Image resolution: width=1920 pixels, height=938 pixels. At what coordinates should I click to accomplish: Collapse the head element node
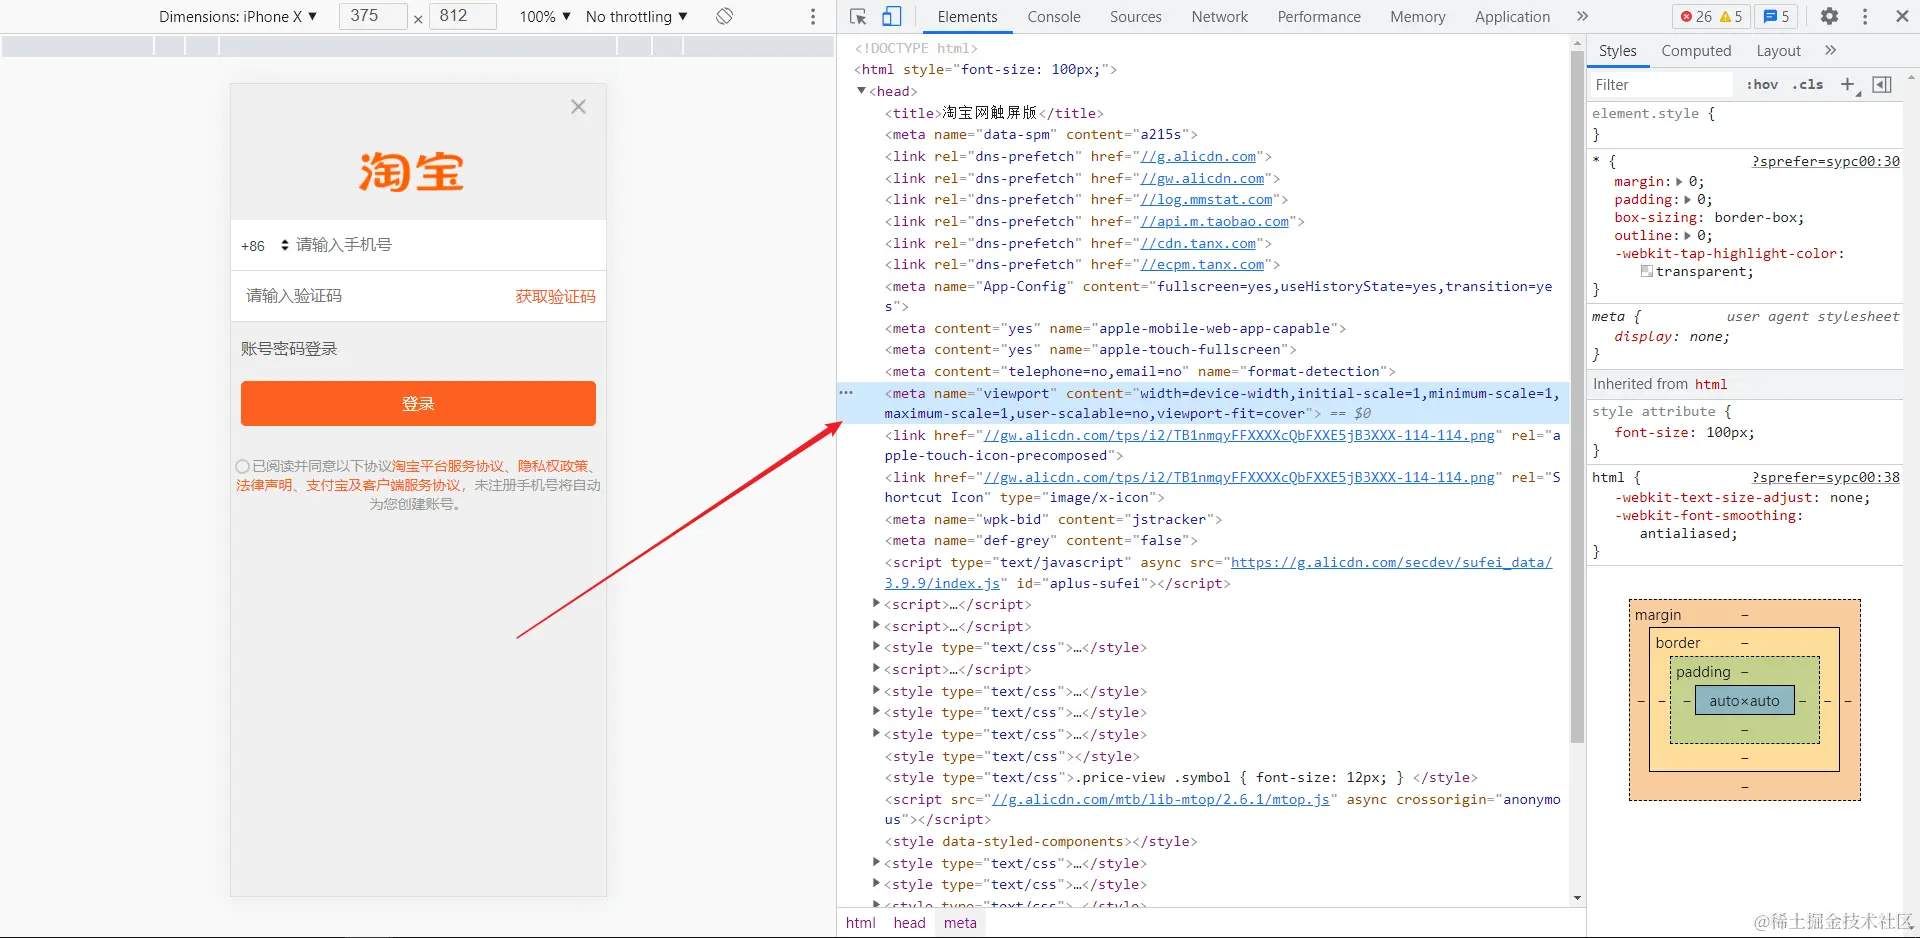861,91
